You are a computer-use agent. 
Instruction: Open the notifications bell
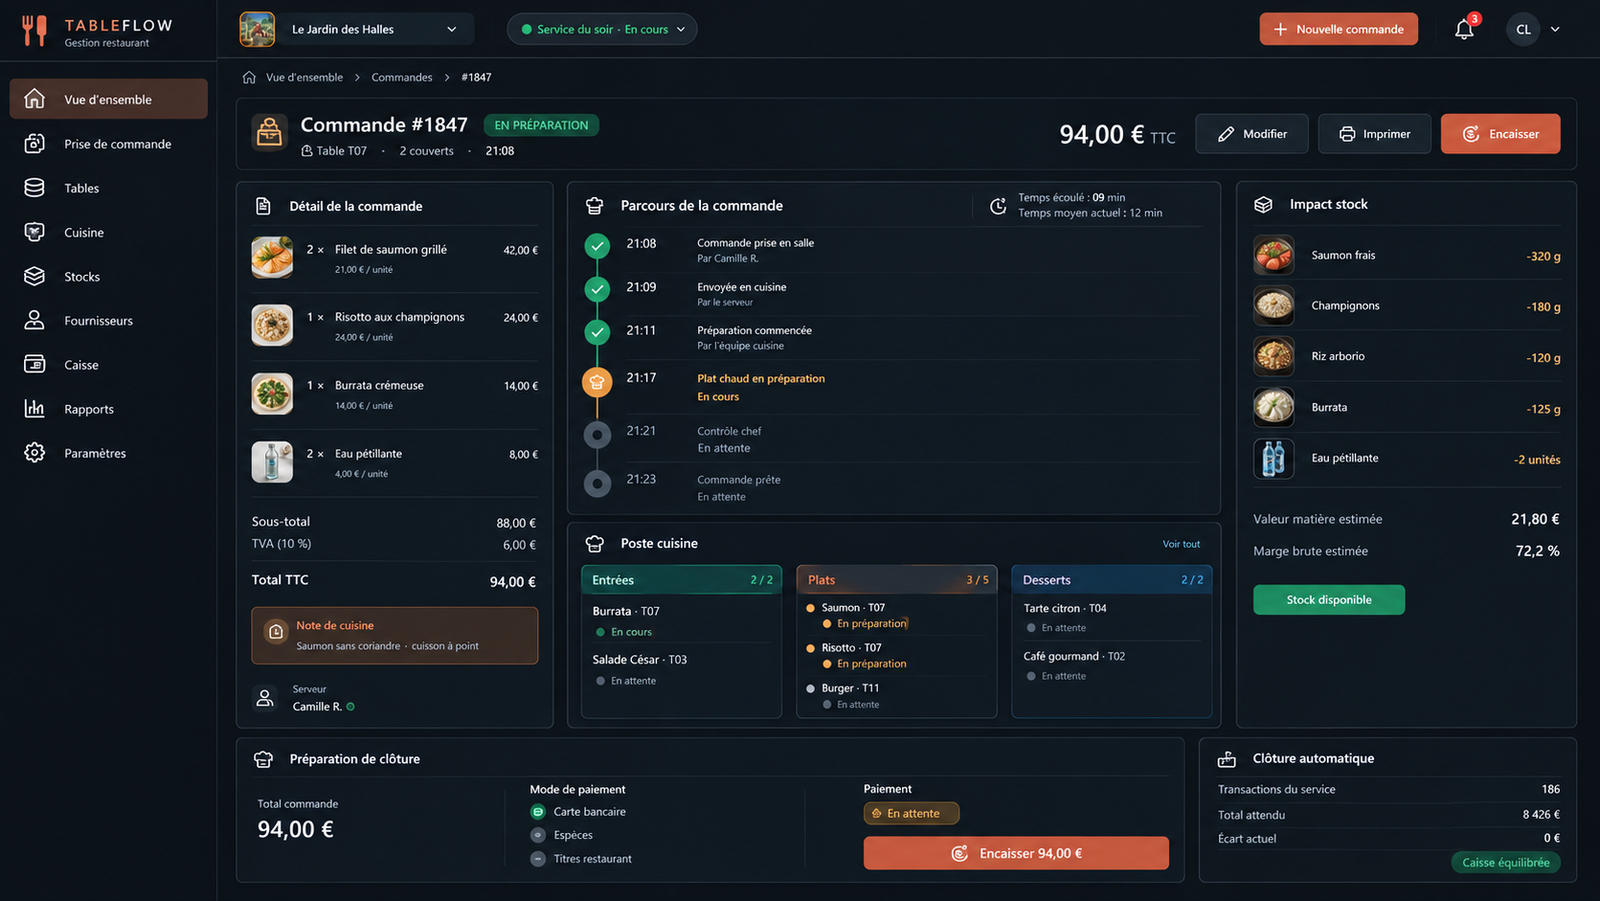[x=1464, y=29]
